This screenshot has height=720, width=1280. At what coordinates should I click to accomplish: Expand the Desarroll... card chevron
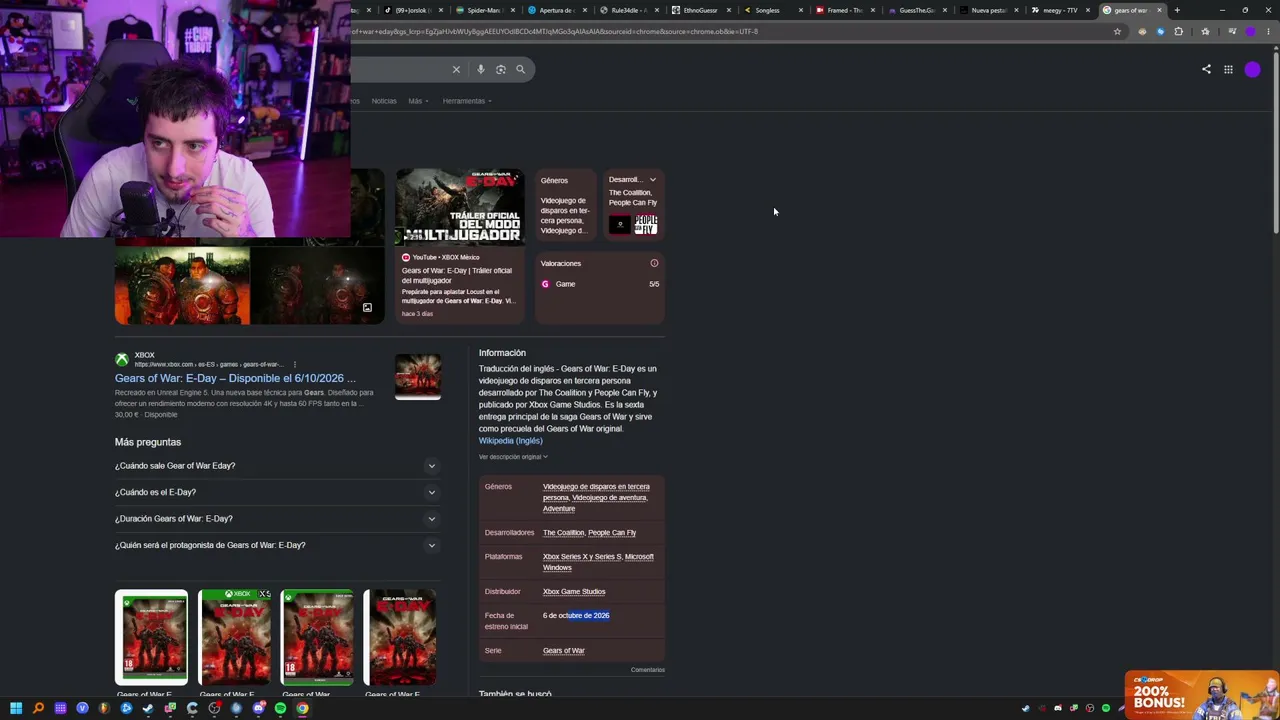coord(653,180)
